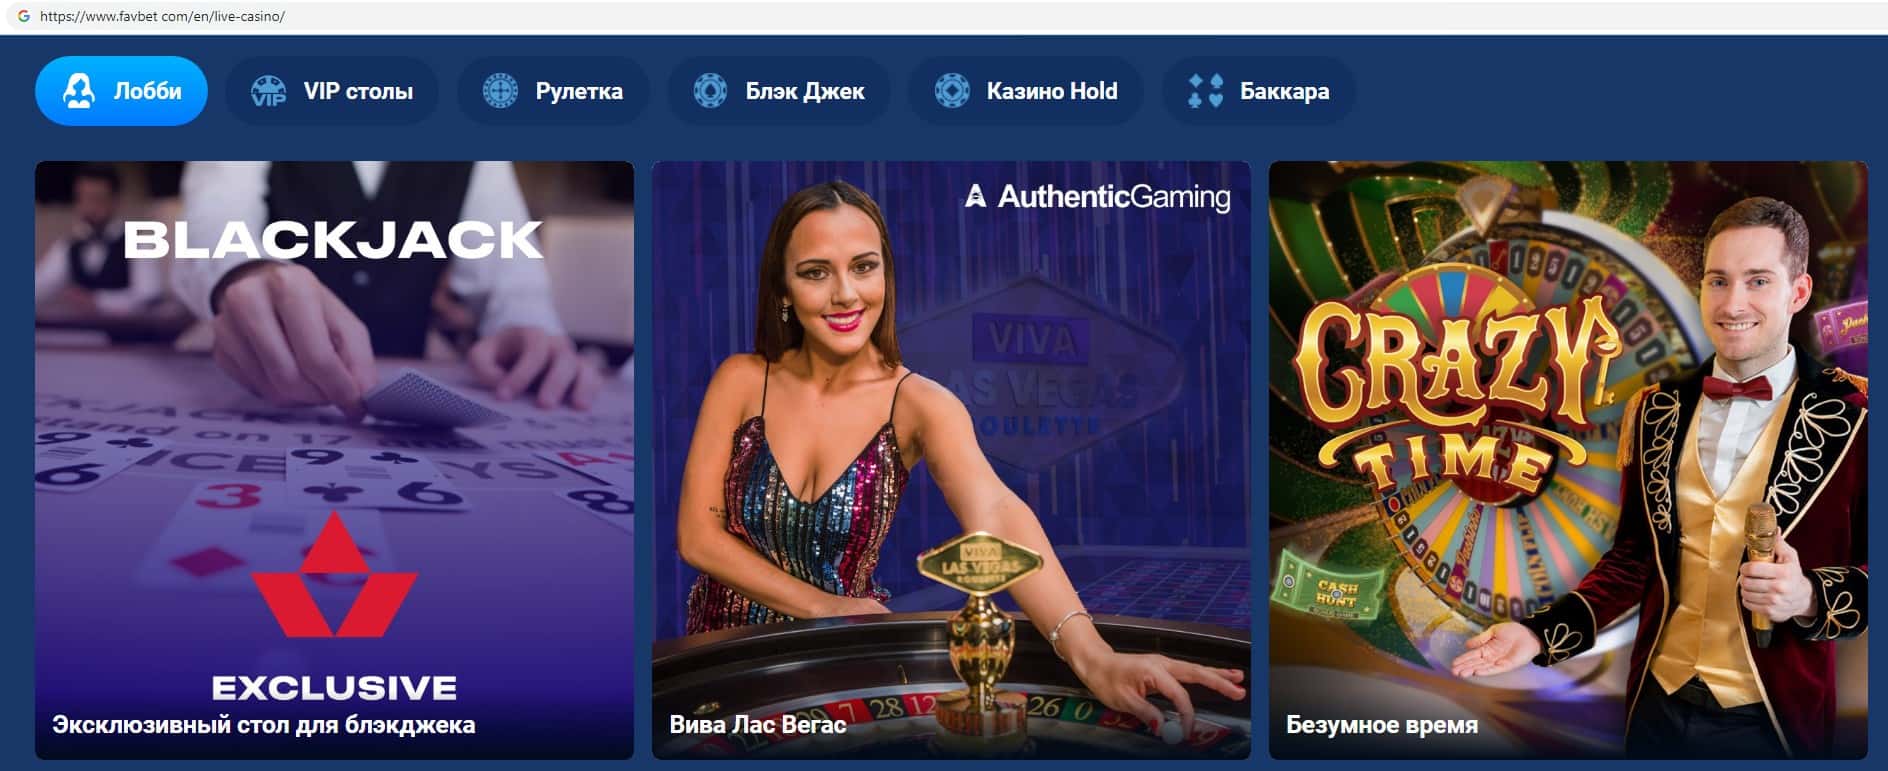Viewport: 1888px width, 771px height.
Task: Click the VIP diamond icon
Action: click(x=268, y=91)
